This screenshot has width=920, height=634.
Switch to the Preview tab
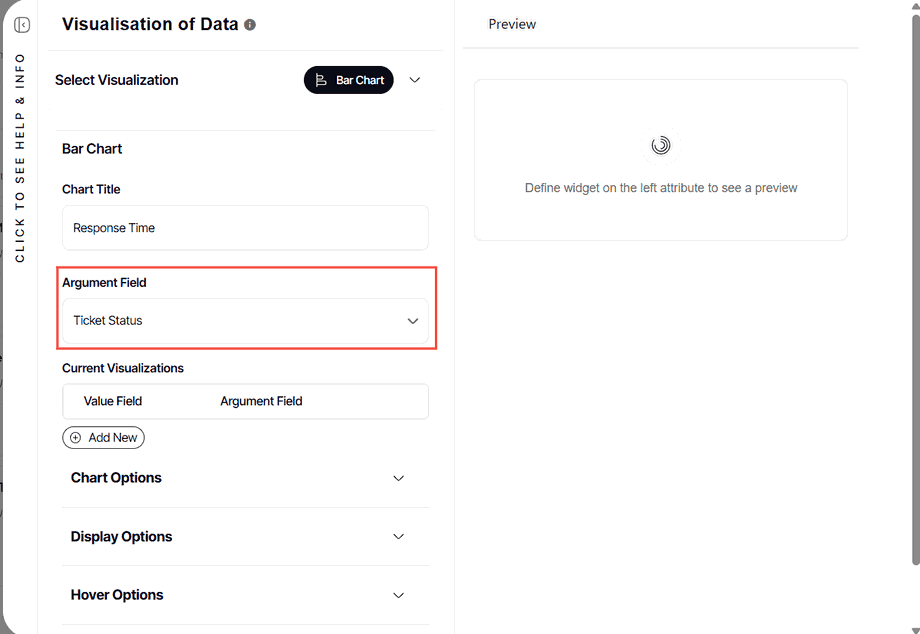tap(512, 24)
